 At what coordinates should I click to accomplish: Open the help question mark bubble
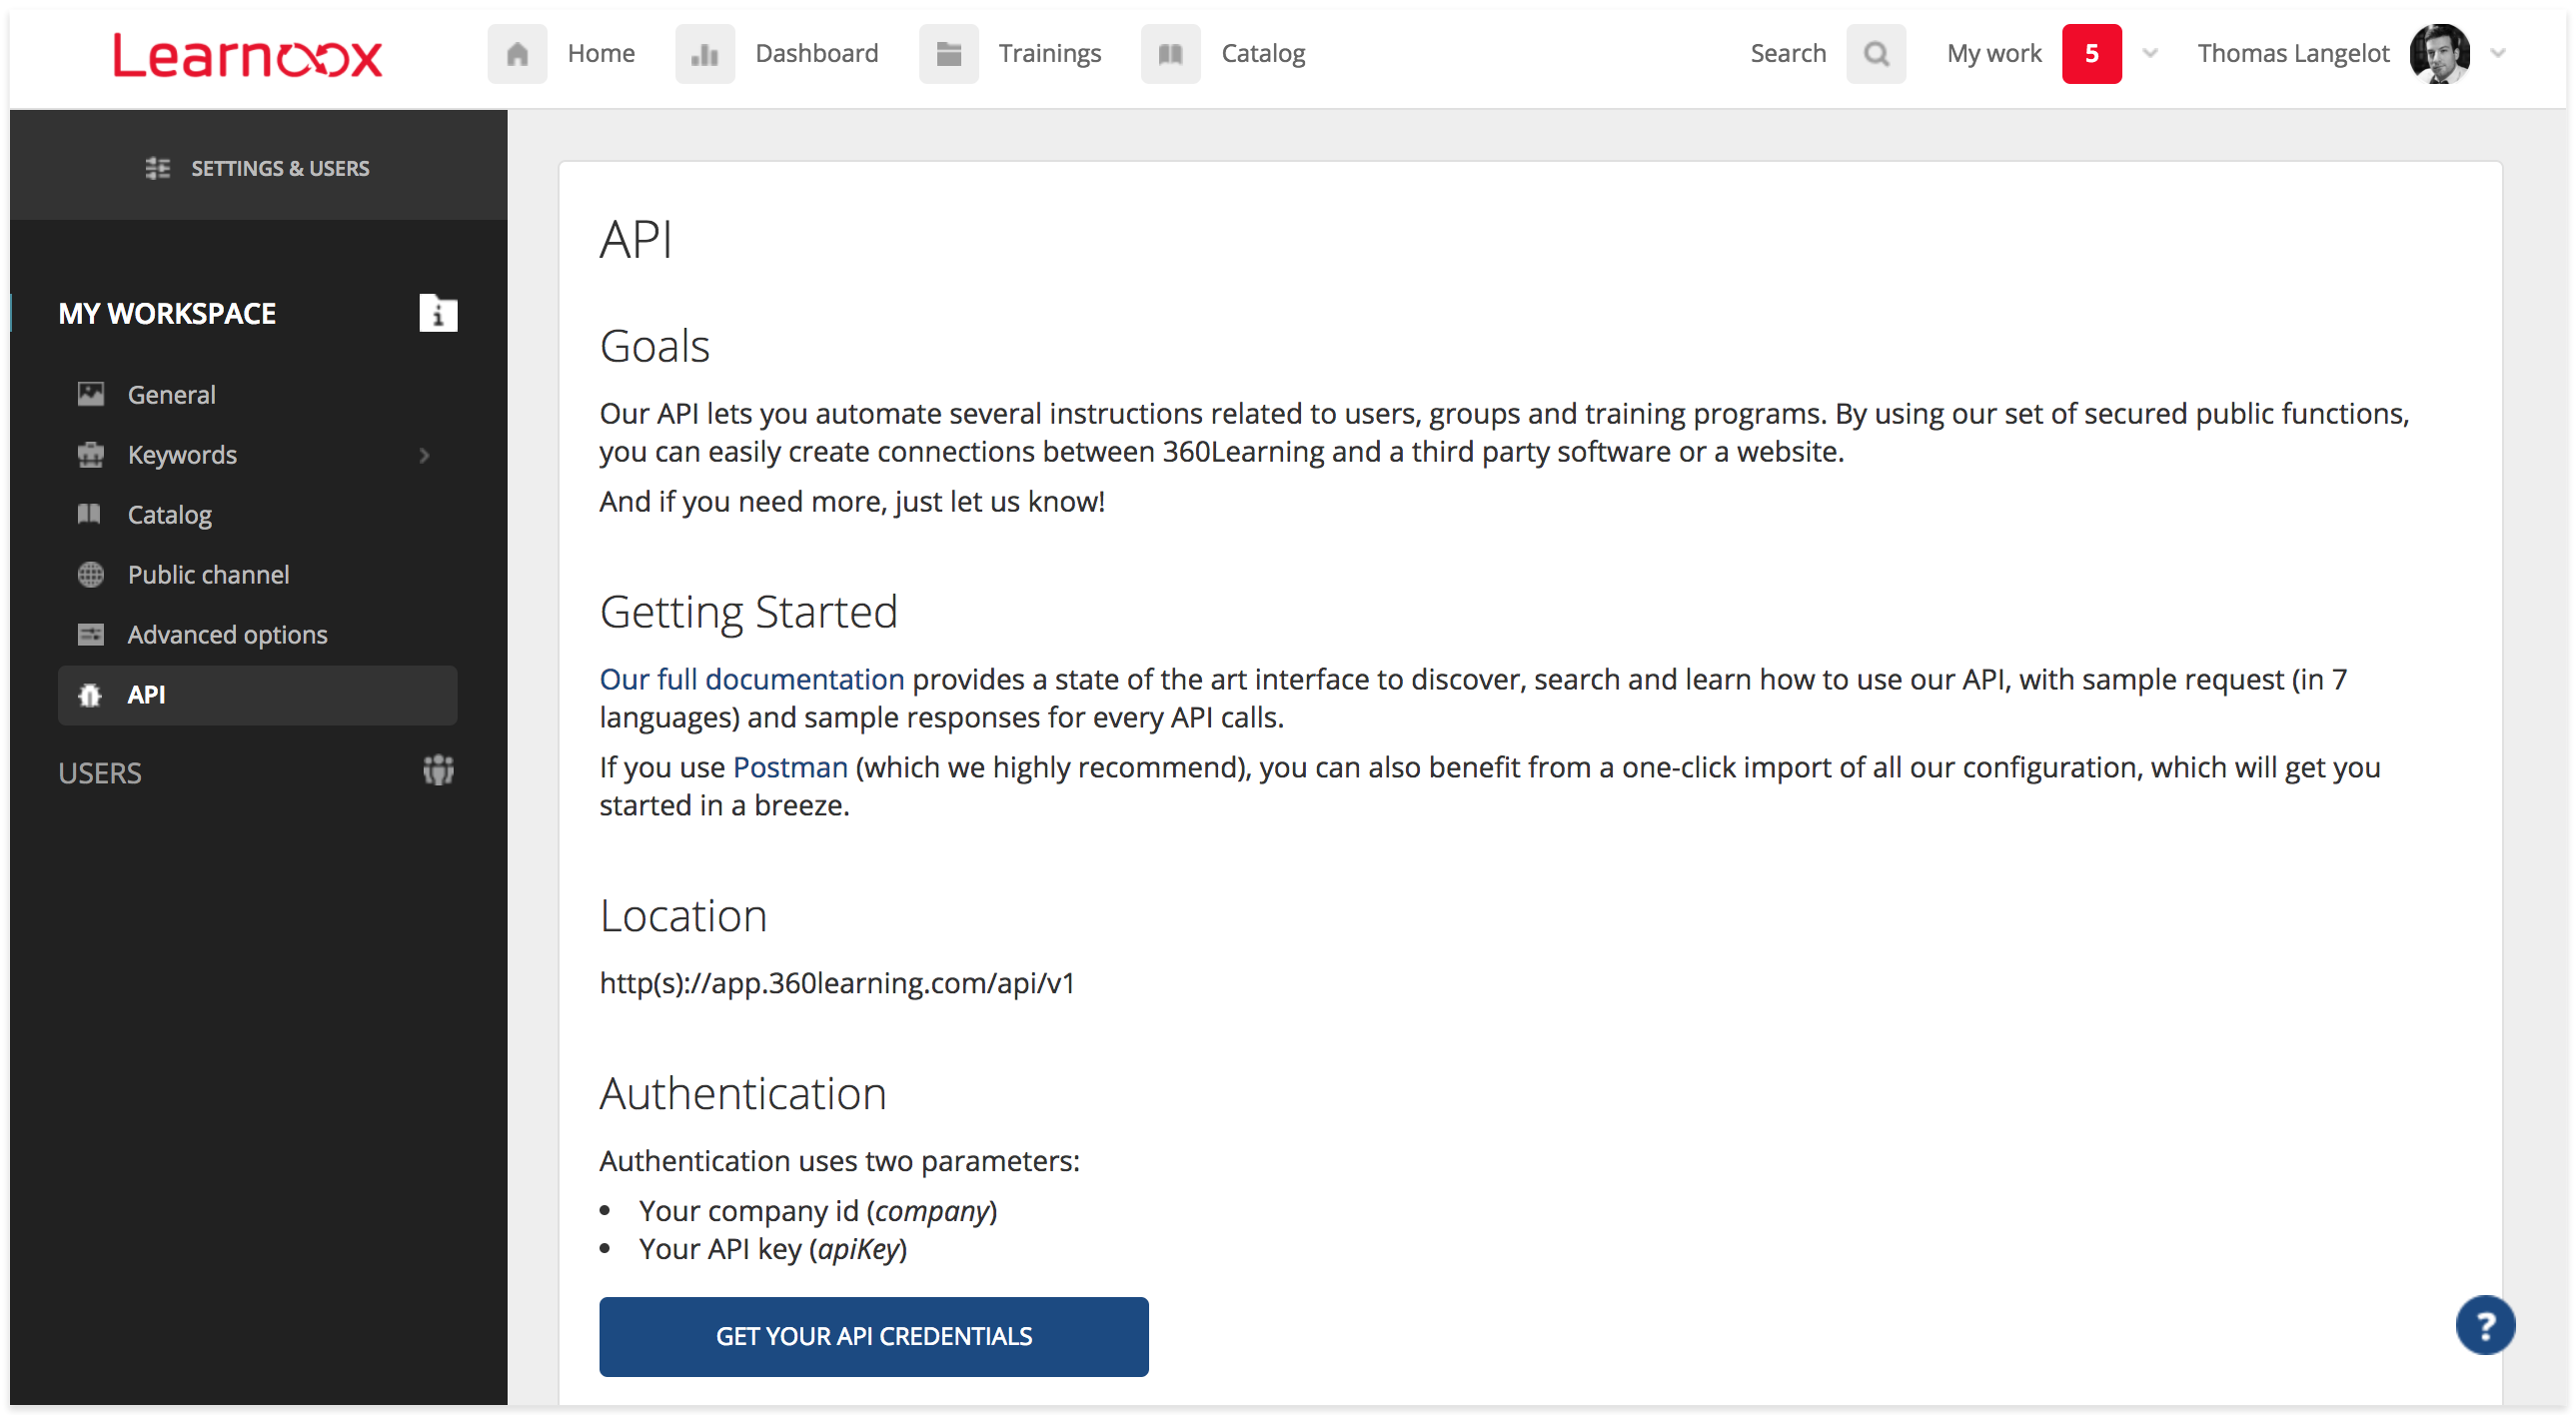point(2484,1325)
